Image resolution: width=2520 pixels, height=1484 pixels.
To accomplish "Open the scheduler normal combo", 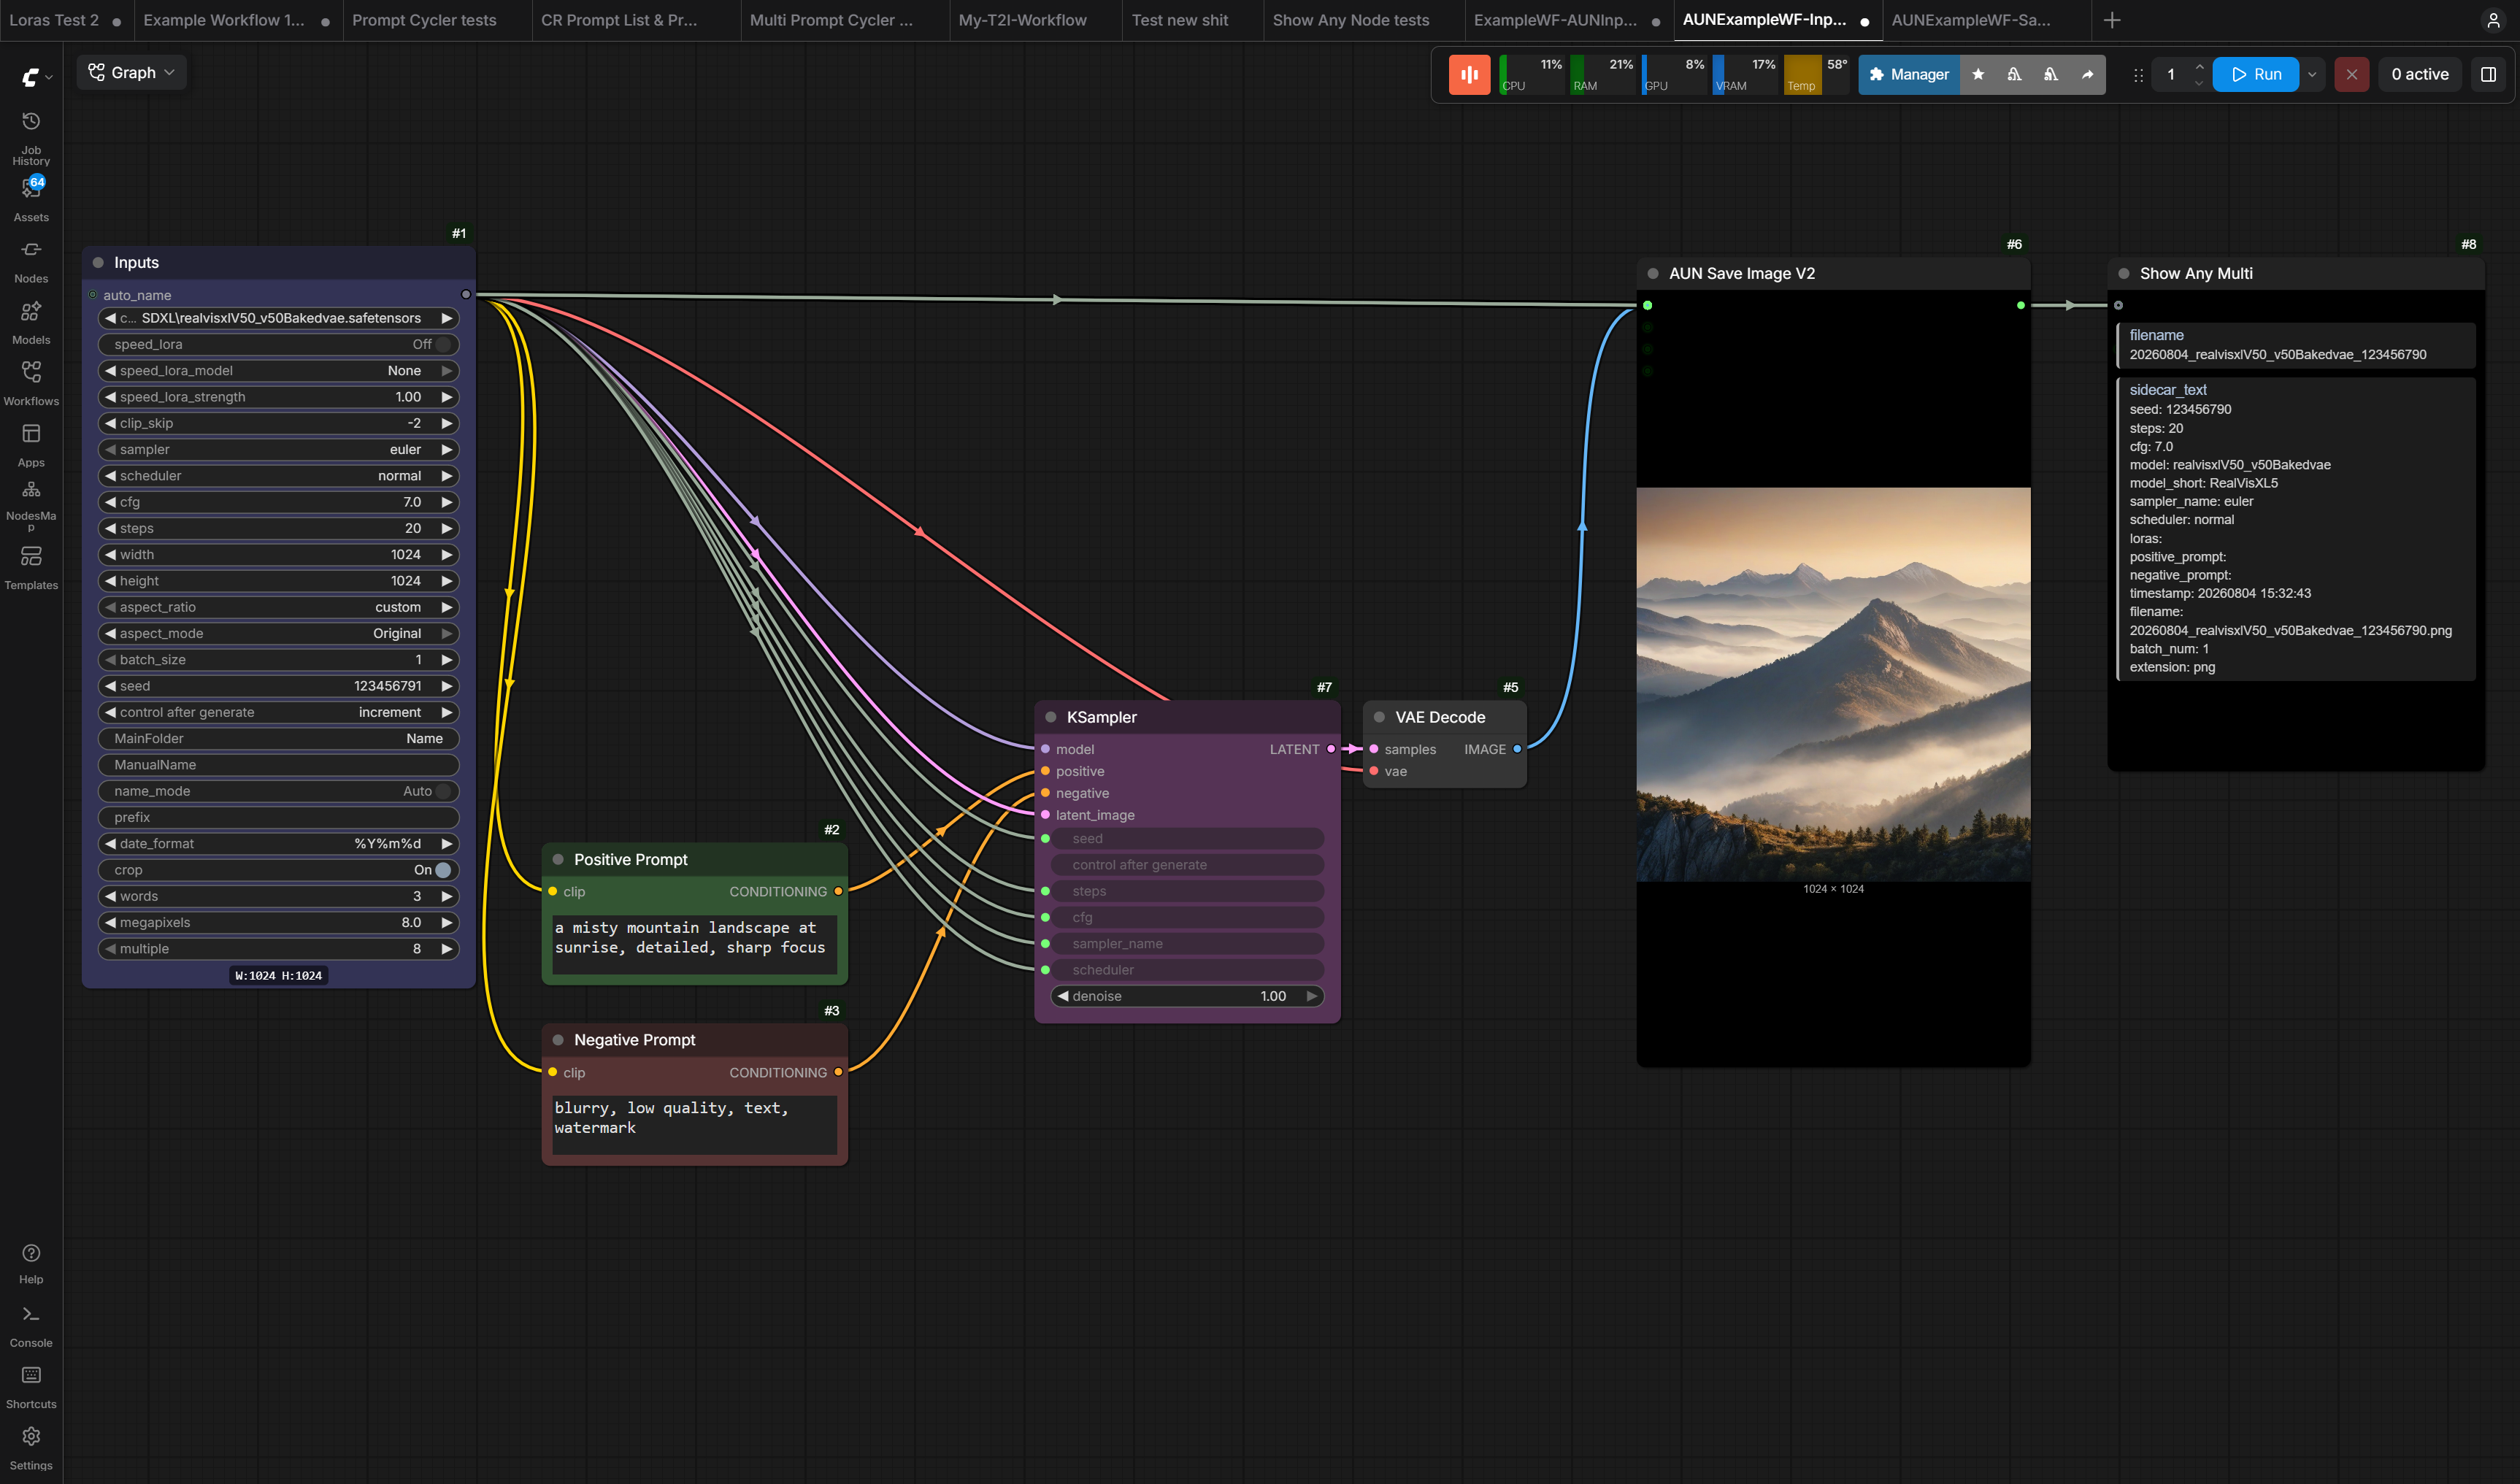I will pyautogui.click(x=279, y=476).
